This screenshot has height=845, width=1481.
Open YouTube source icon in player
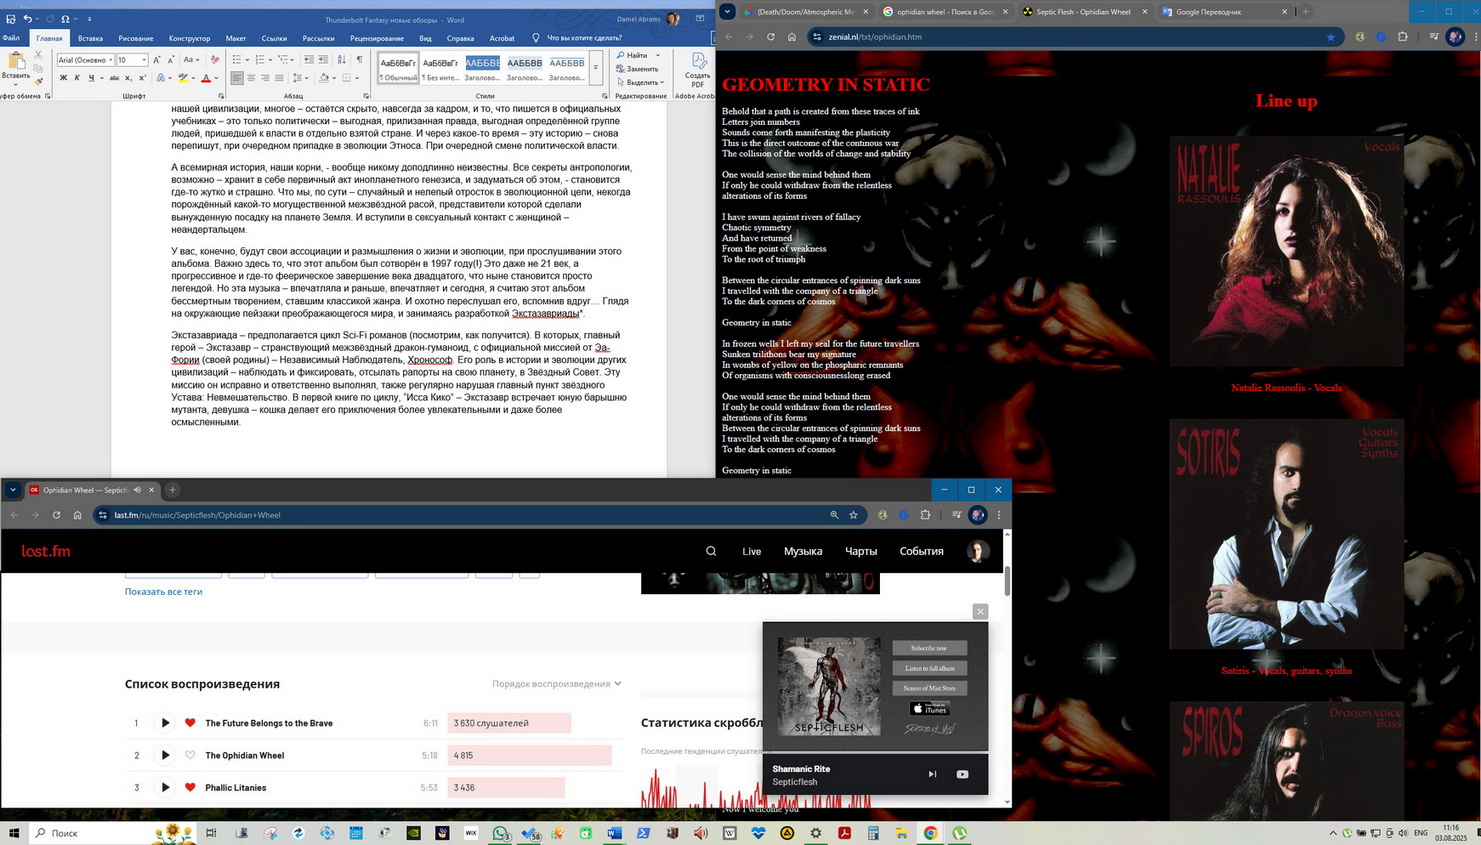(962, 774)
